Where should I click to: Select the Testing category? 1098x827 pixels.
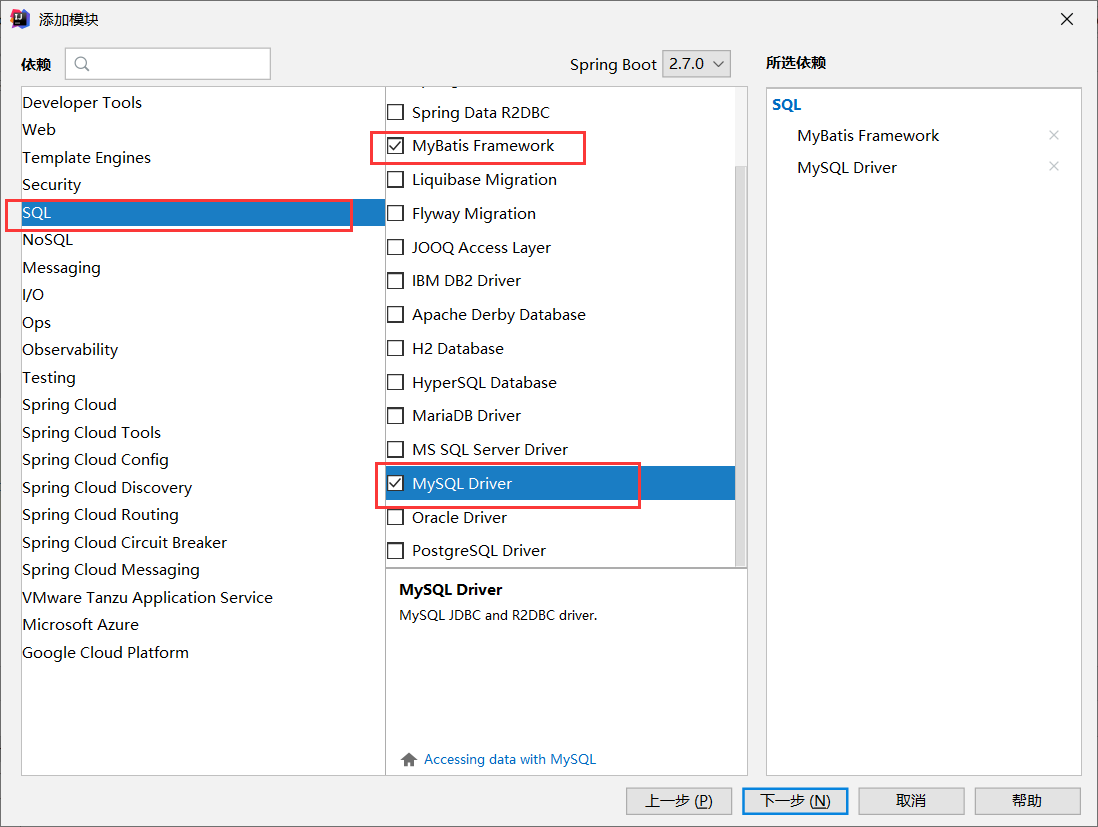(x=48, y=377)
